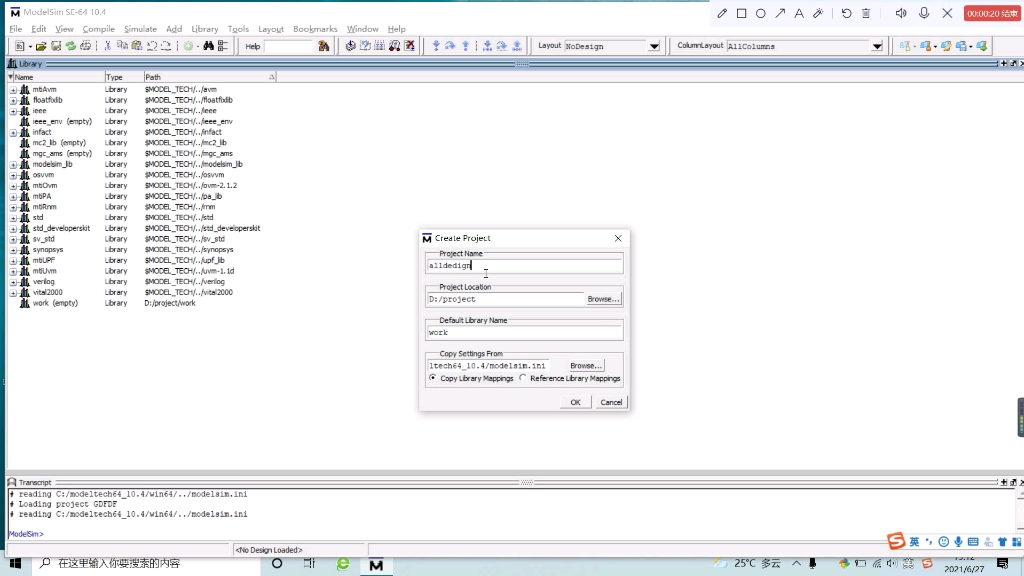Click the Open folder toolbar icon
Viewport: 1024px width, 576px height.
click(x=41, y=46)
